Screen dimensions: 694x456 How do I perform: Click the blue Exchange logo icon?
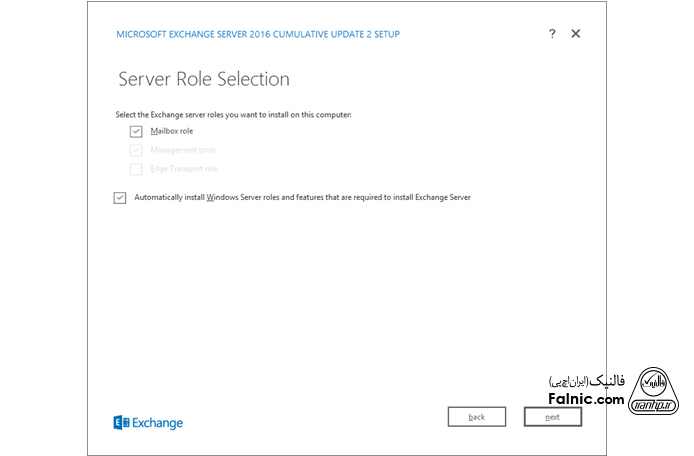(x=120, y=423)
